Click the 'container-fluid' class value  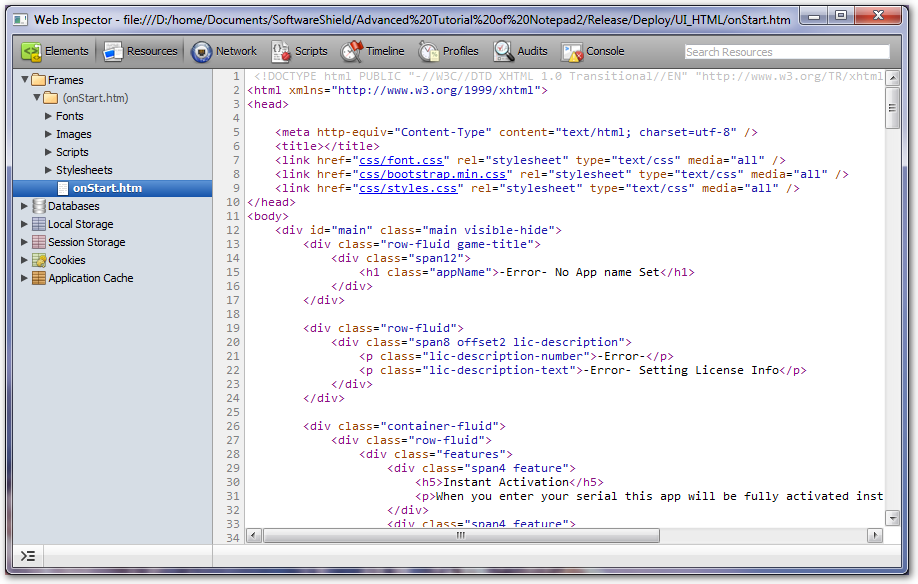(440, 426)
